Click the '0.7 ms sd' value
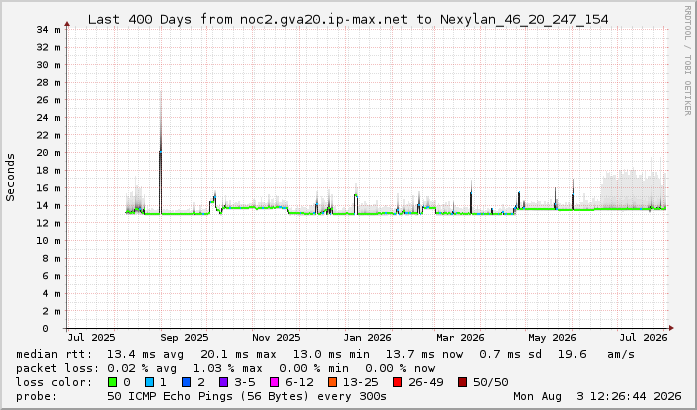The height and width of the screenshot is (410, 697). pos(510,354)
